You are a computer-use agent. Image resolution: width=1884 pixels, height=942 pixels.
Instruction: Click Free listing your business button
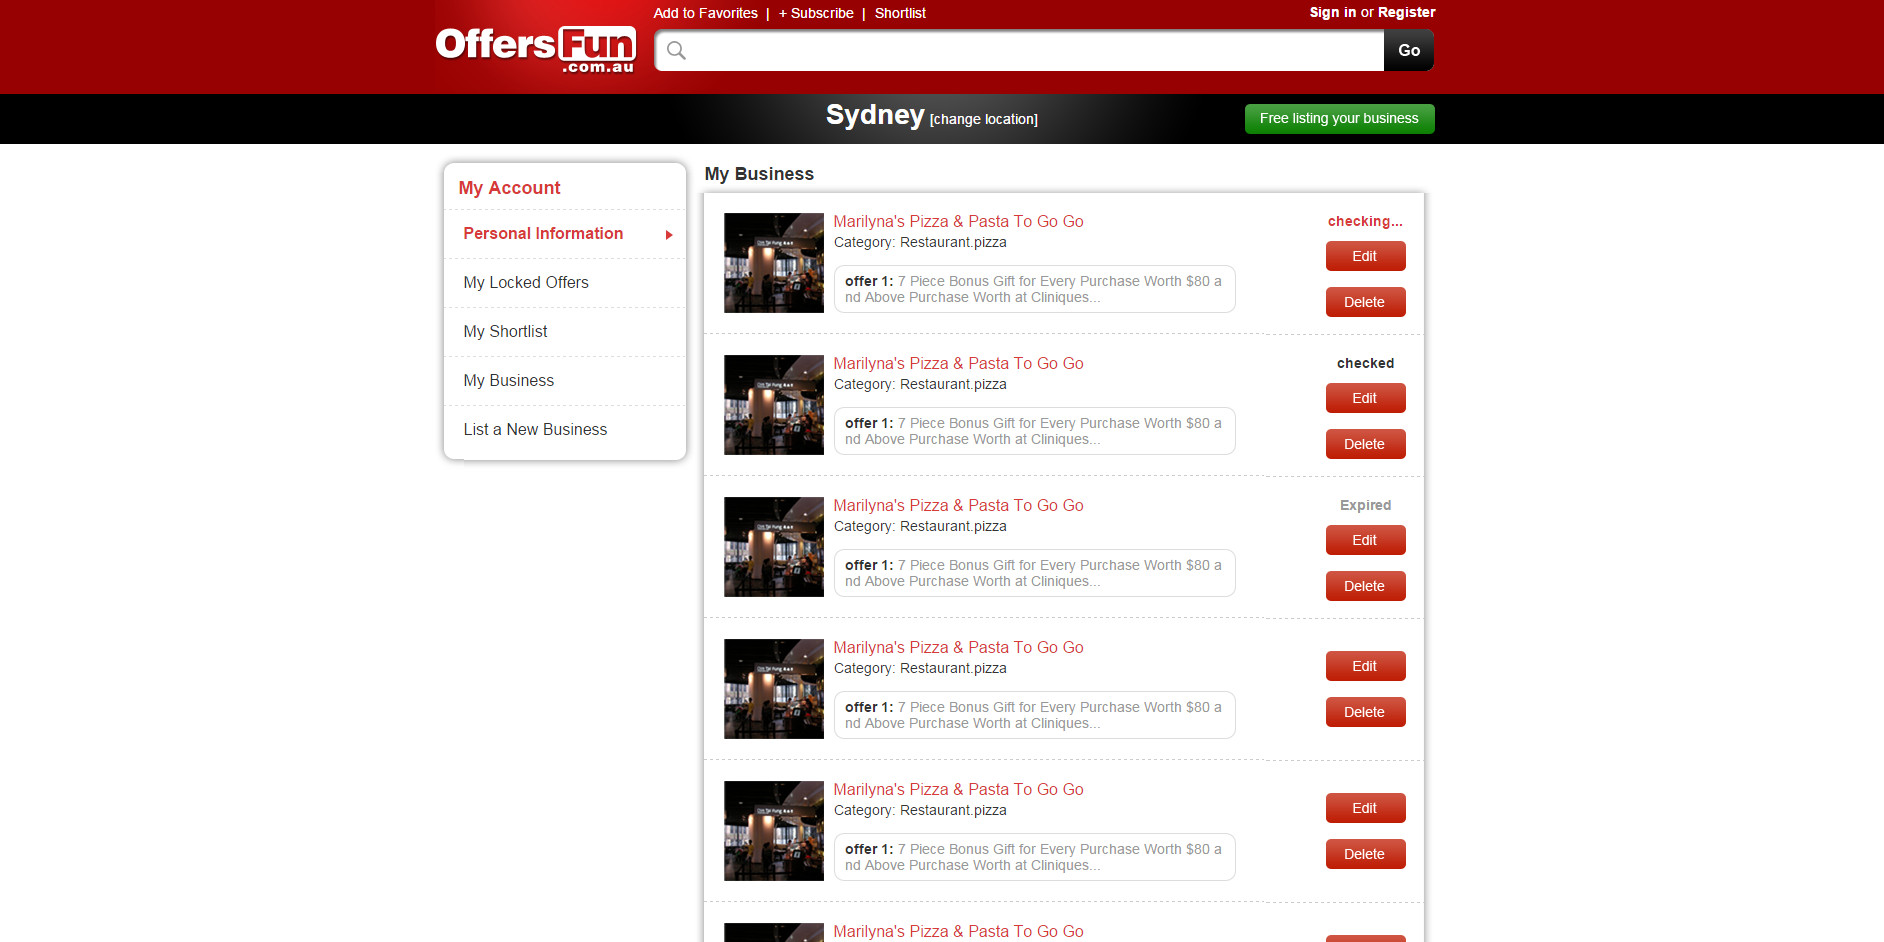pyautogui.click(x=1338, y=119)
